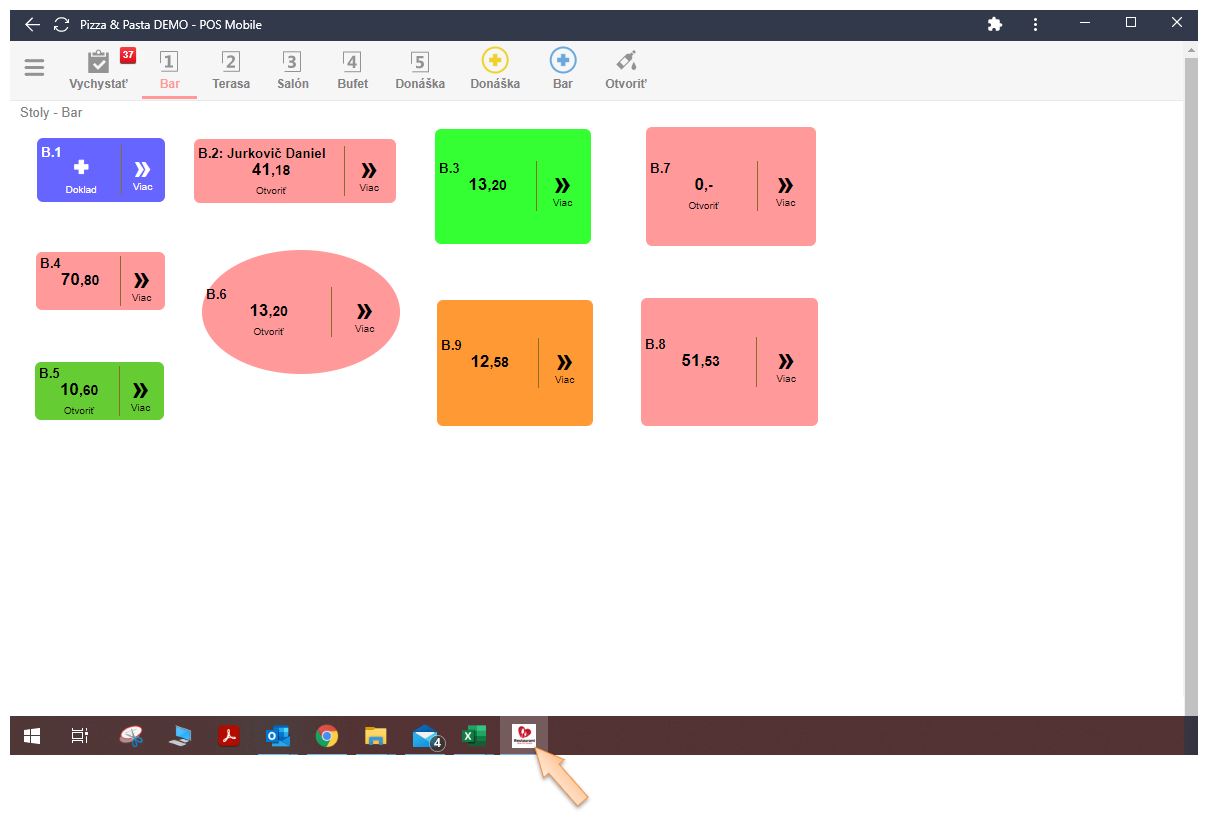Open the extensions puzzle icon
This screenshot has height=817, width=1207.
[994, 24]
